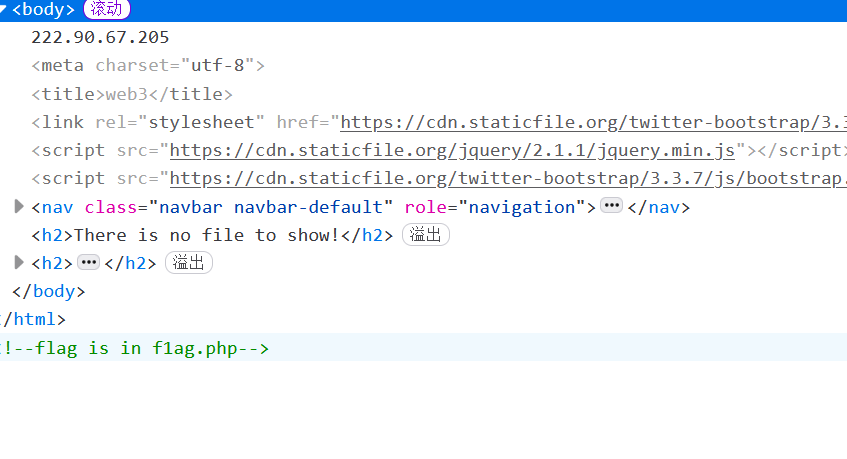Select the closing html tag
The width and height of the screenshot is (847, 459).
coord(32,319)
